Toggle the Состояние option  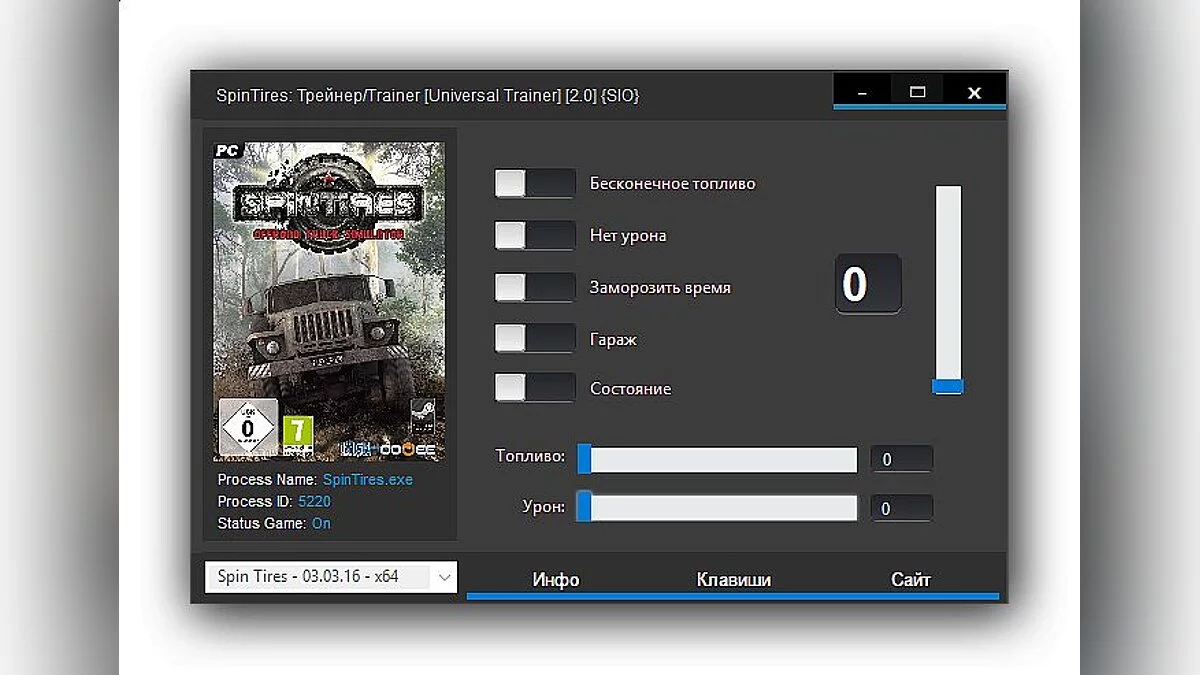534,388
